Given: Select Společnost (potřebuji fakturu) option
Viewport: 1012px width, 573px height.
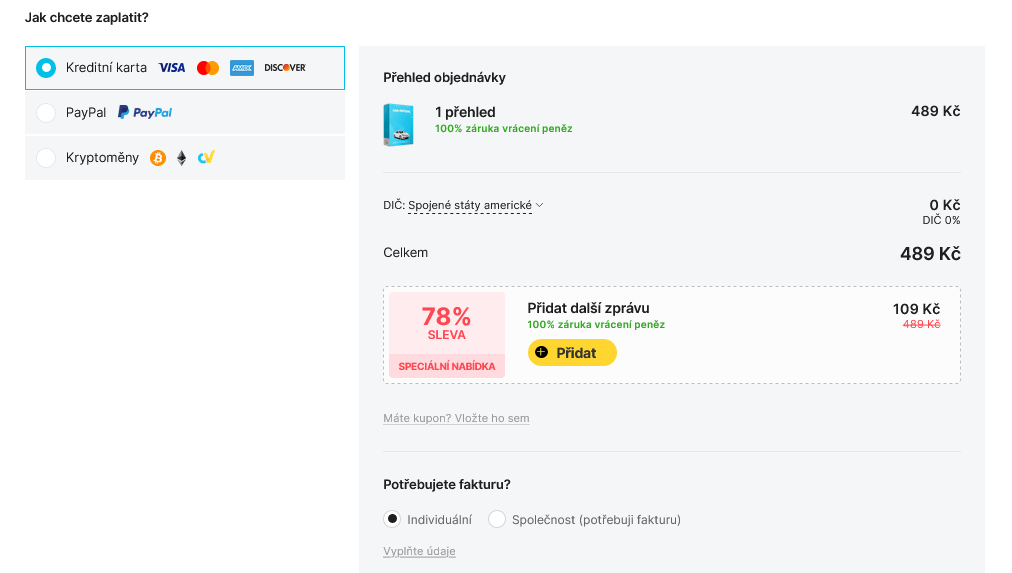Looking at the screenshot, I should click(x=496, y=519).
